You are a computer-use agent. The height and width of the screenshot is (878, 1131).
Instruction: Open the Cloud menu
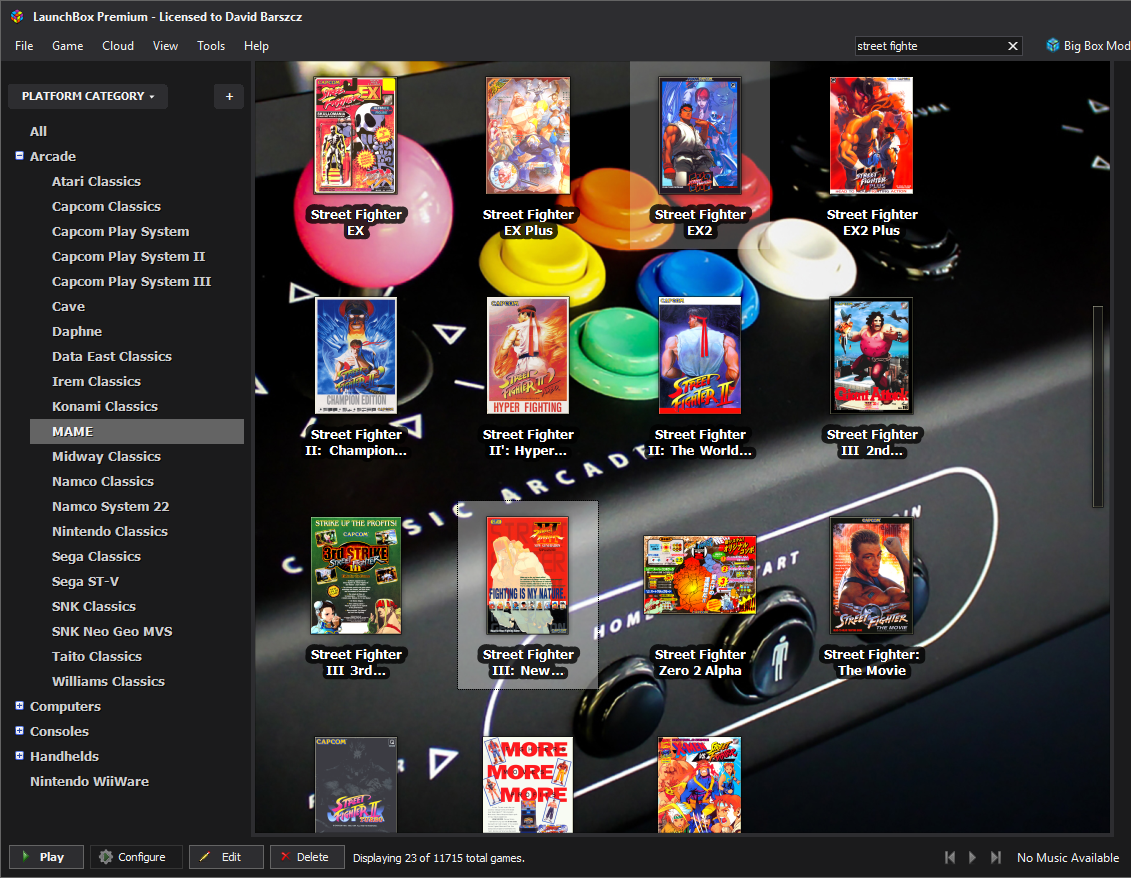click(118, 46)
